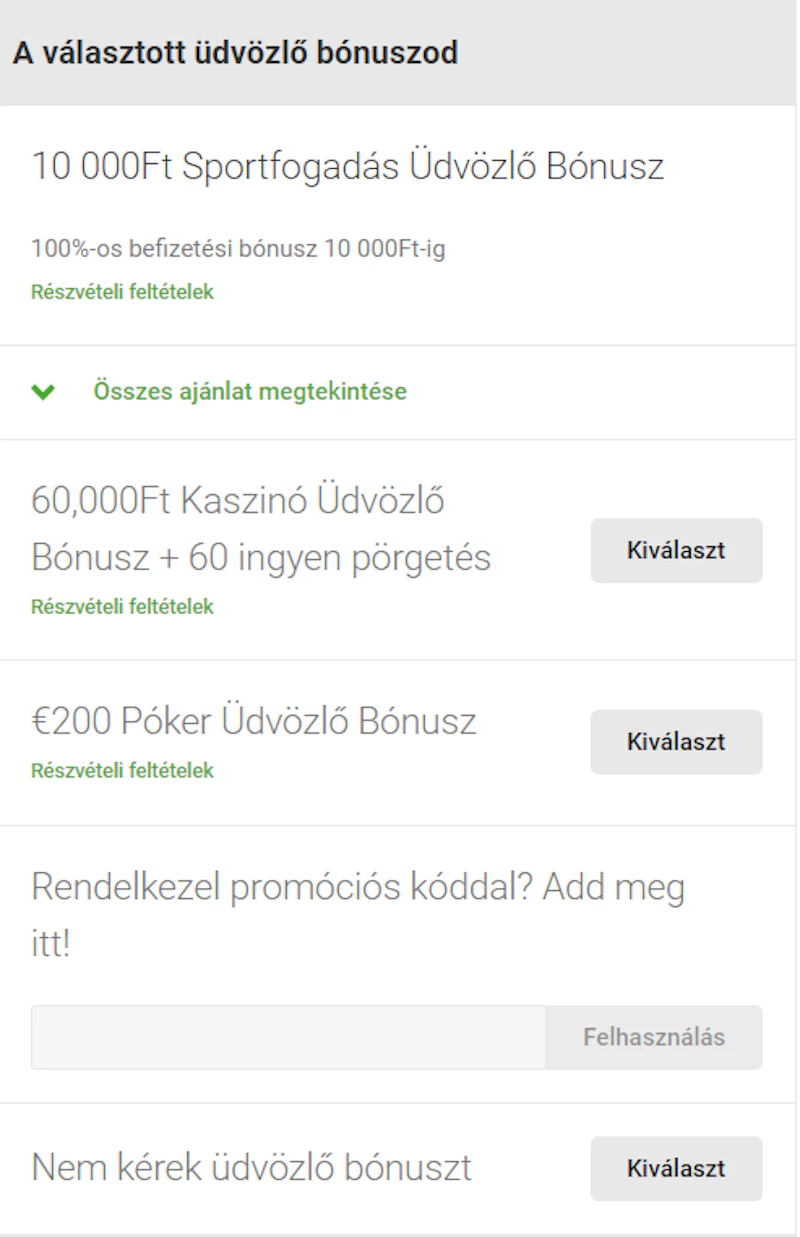Focus the promotional code input field
Screen dimensions: 800x1237
288,1037
